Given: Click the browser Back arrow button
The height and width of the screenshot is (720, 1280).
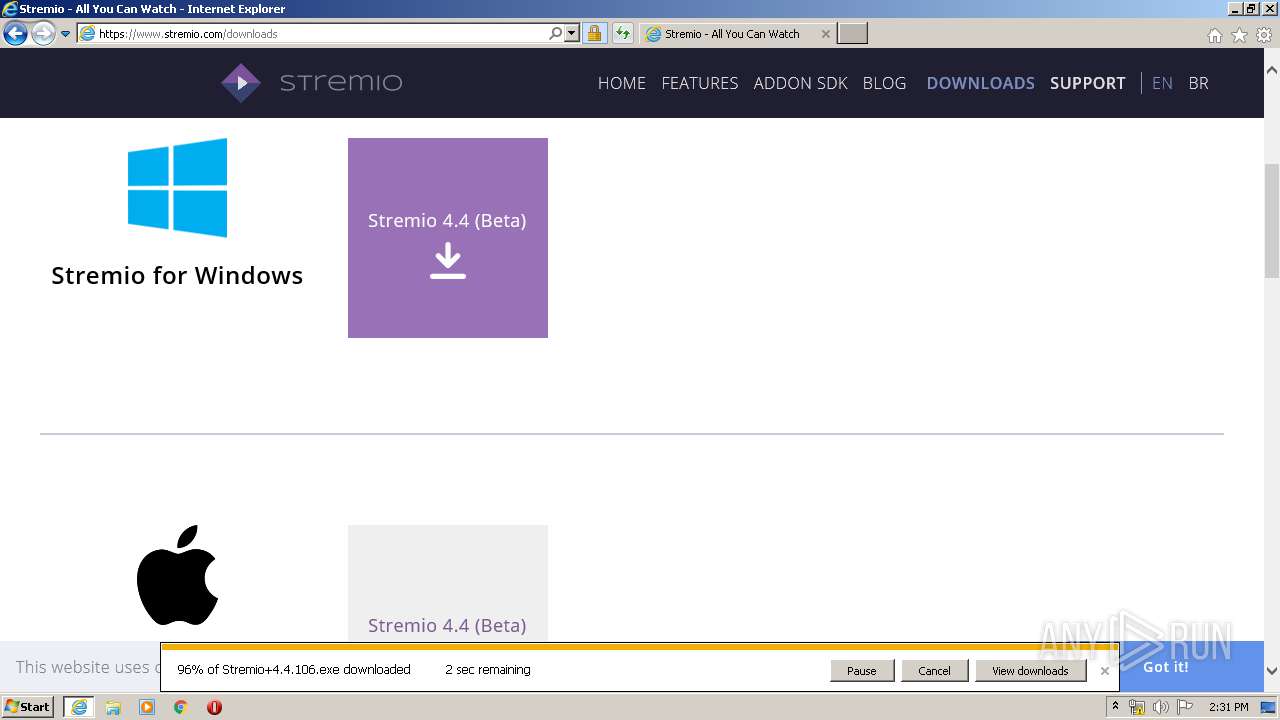Looking at the screenshot, I should (15, 34).
